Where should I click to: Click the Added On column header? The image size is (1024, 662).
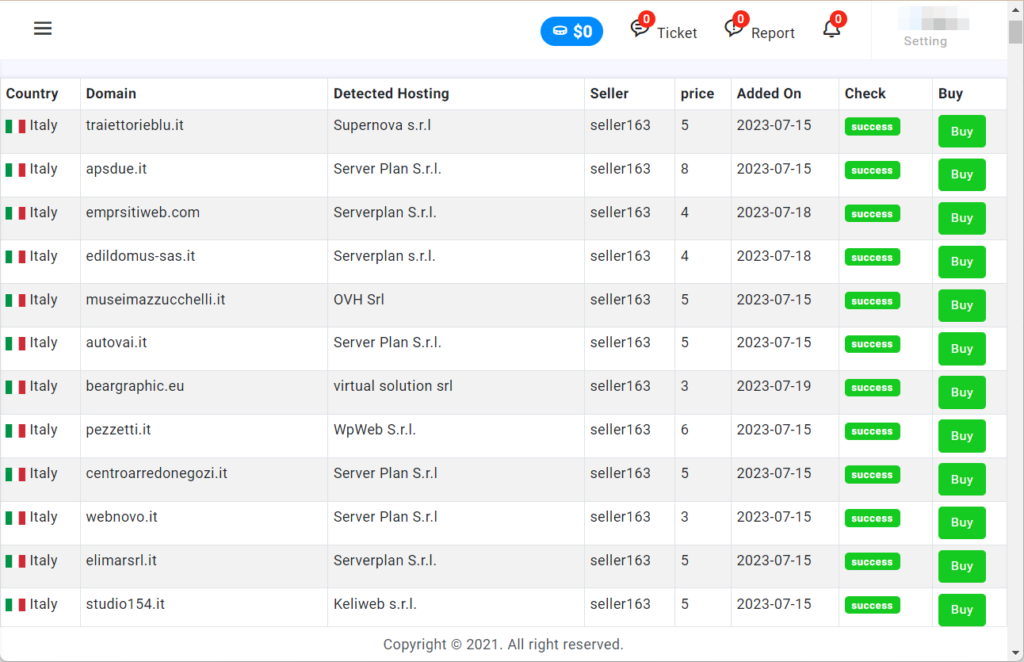pos(769,94)
